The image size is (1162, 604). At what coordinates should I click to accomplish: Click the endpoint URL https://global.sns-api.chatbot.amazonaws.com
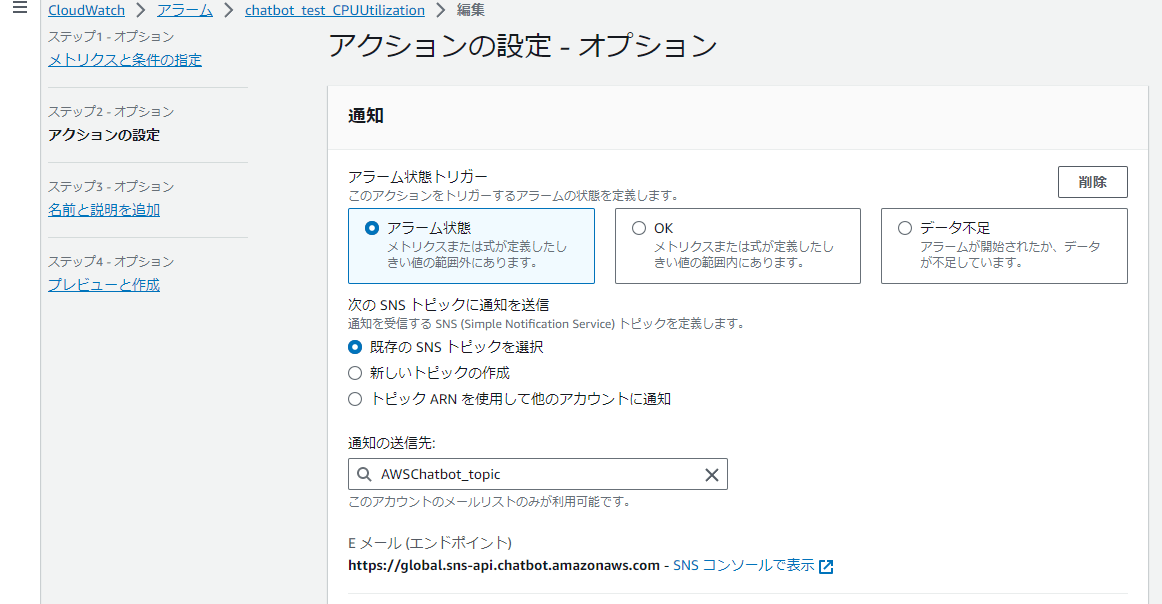click(x=504, y=565)
